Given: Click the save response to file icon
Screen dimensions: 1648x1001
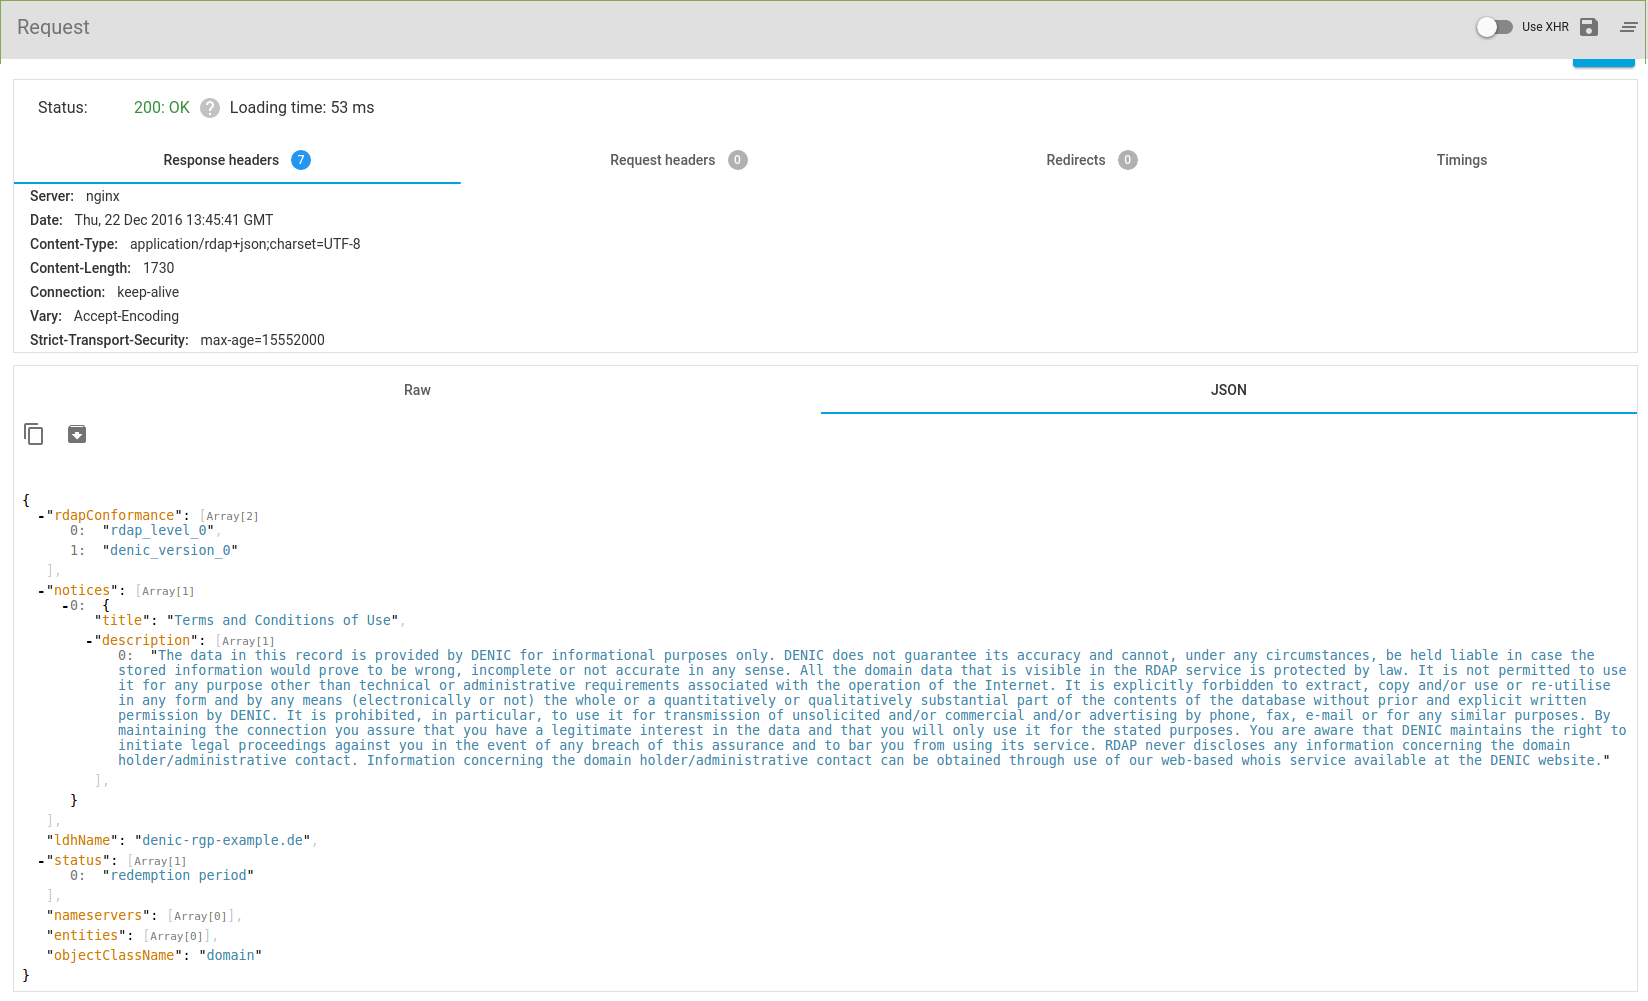Looking at the screenshot, I should pyautogui.click(x=77, y=434).
